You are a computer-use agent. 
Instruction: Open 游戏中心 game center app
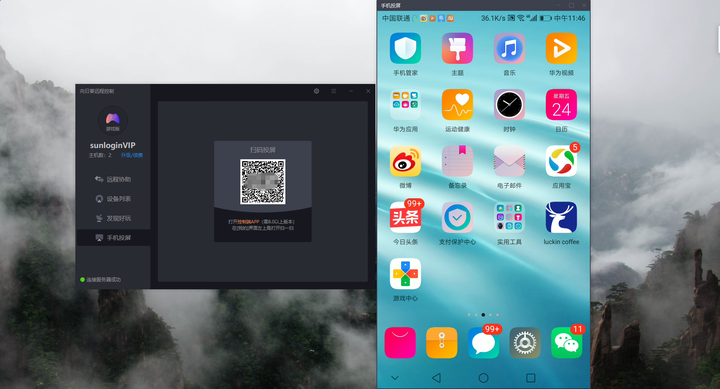pos(405,274)
